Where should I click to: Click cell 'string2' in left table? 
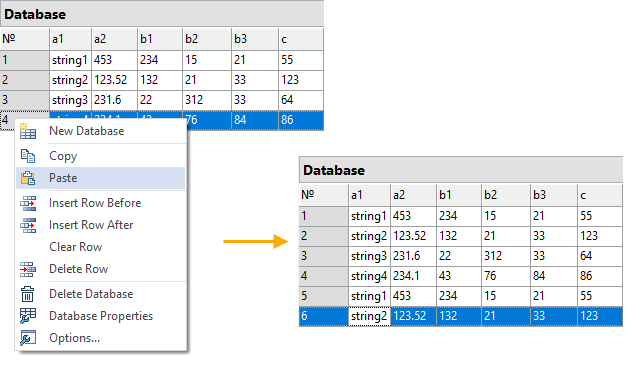tap(71, 80)
